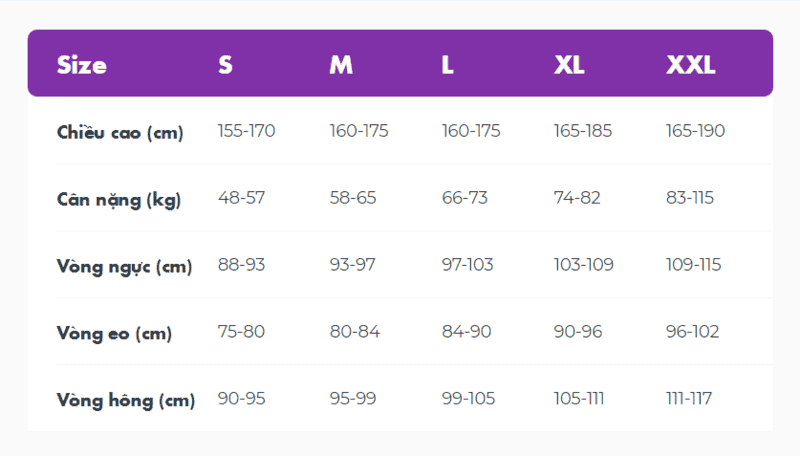Screen dimensions: 800x456
Task: Click the Vòng eo (cm) row label
Action: (x=114, y=333)
